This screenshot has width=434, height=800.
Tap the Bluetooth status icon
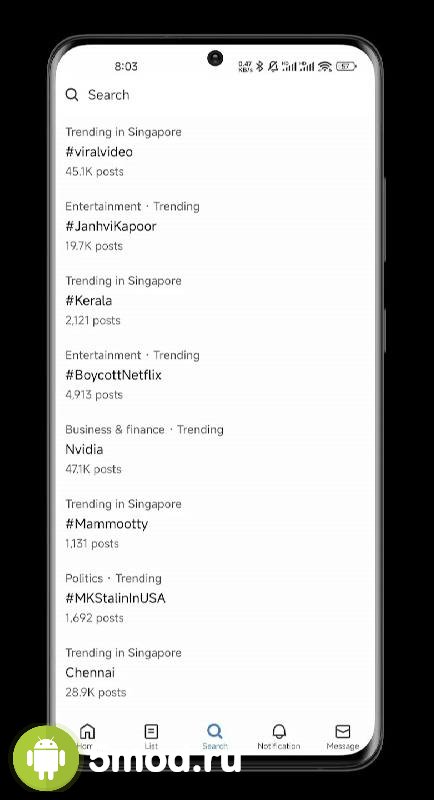point(260,66)
